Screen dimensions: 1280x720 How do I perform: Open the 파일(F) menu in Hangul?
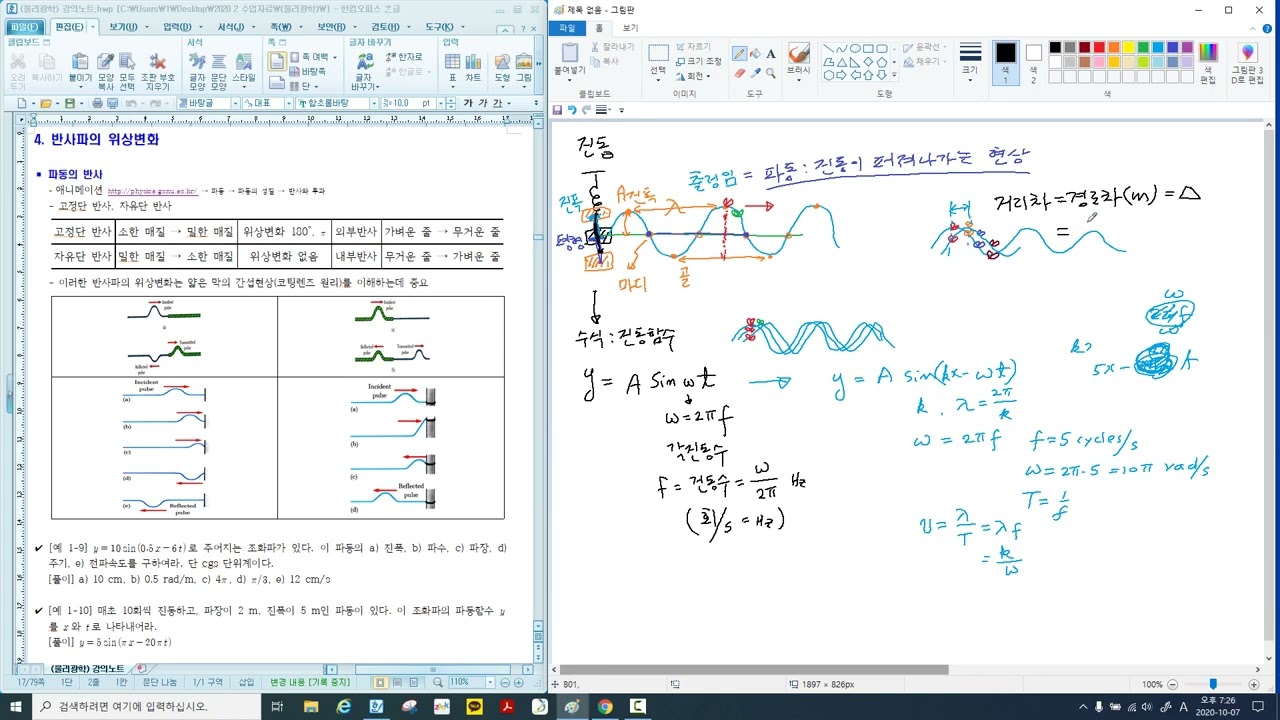[25, 27]
